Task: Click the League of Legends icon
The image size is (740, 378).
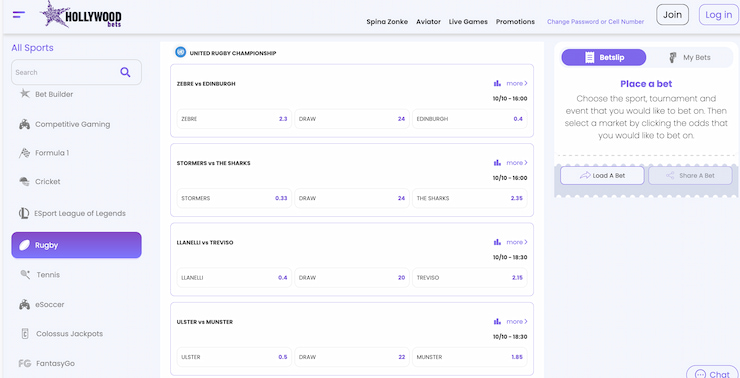Action: [24, 213]
